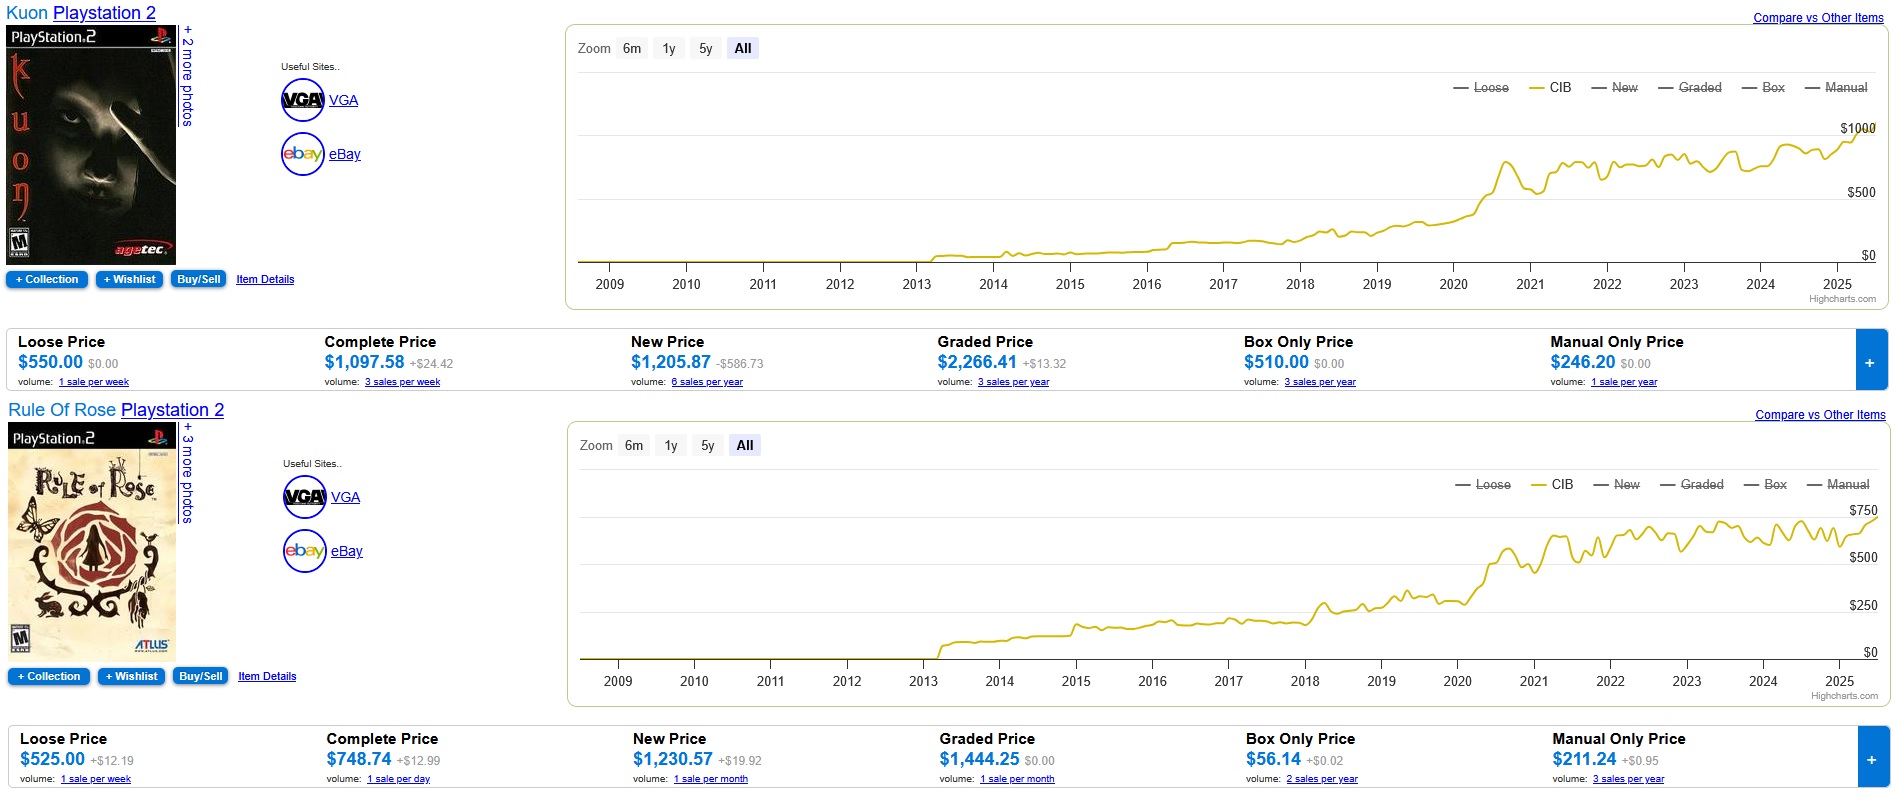Image resolution: width=1899 pixels, height=801 pixels.
Task: Click Rule Of Rose New Price $1,230.57
Action: click(673, 759)
